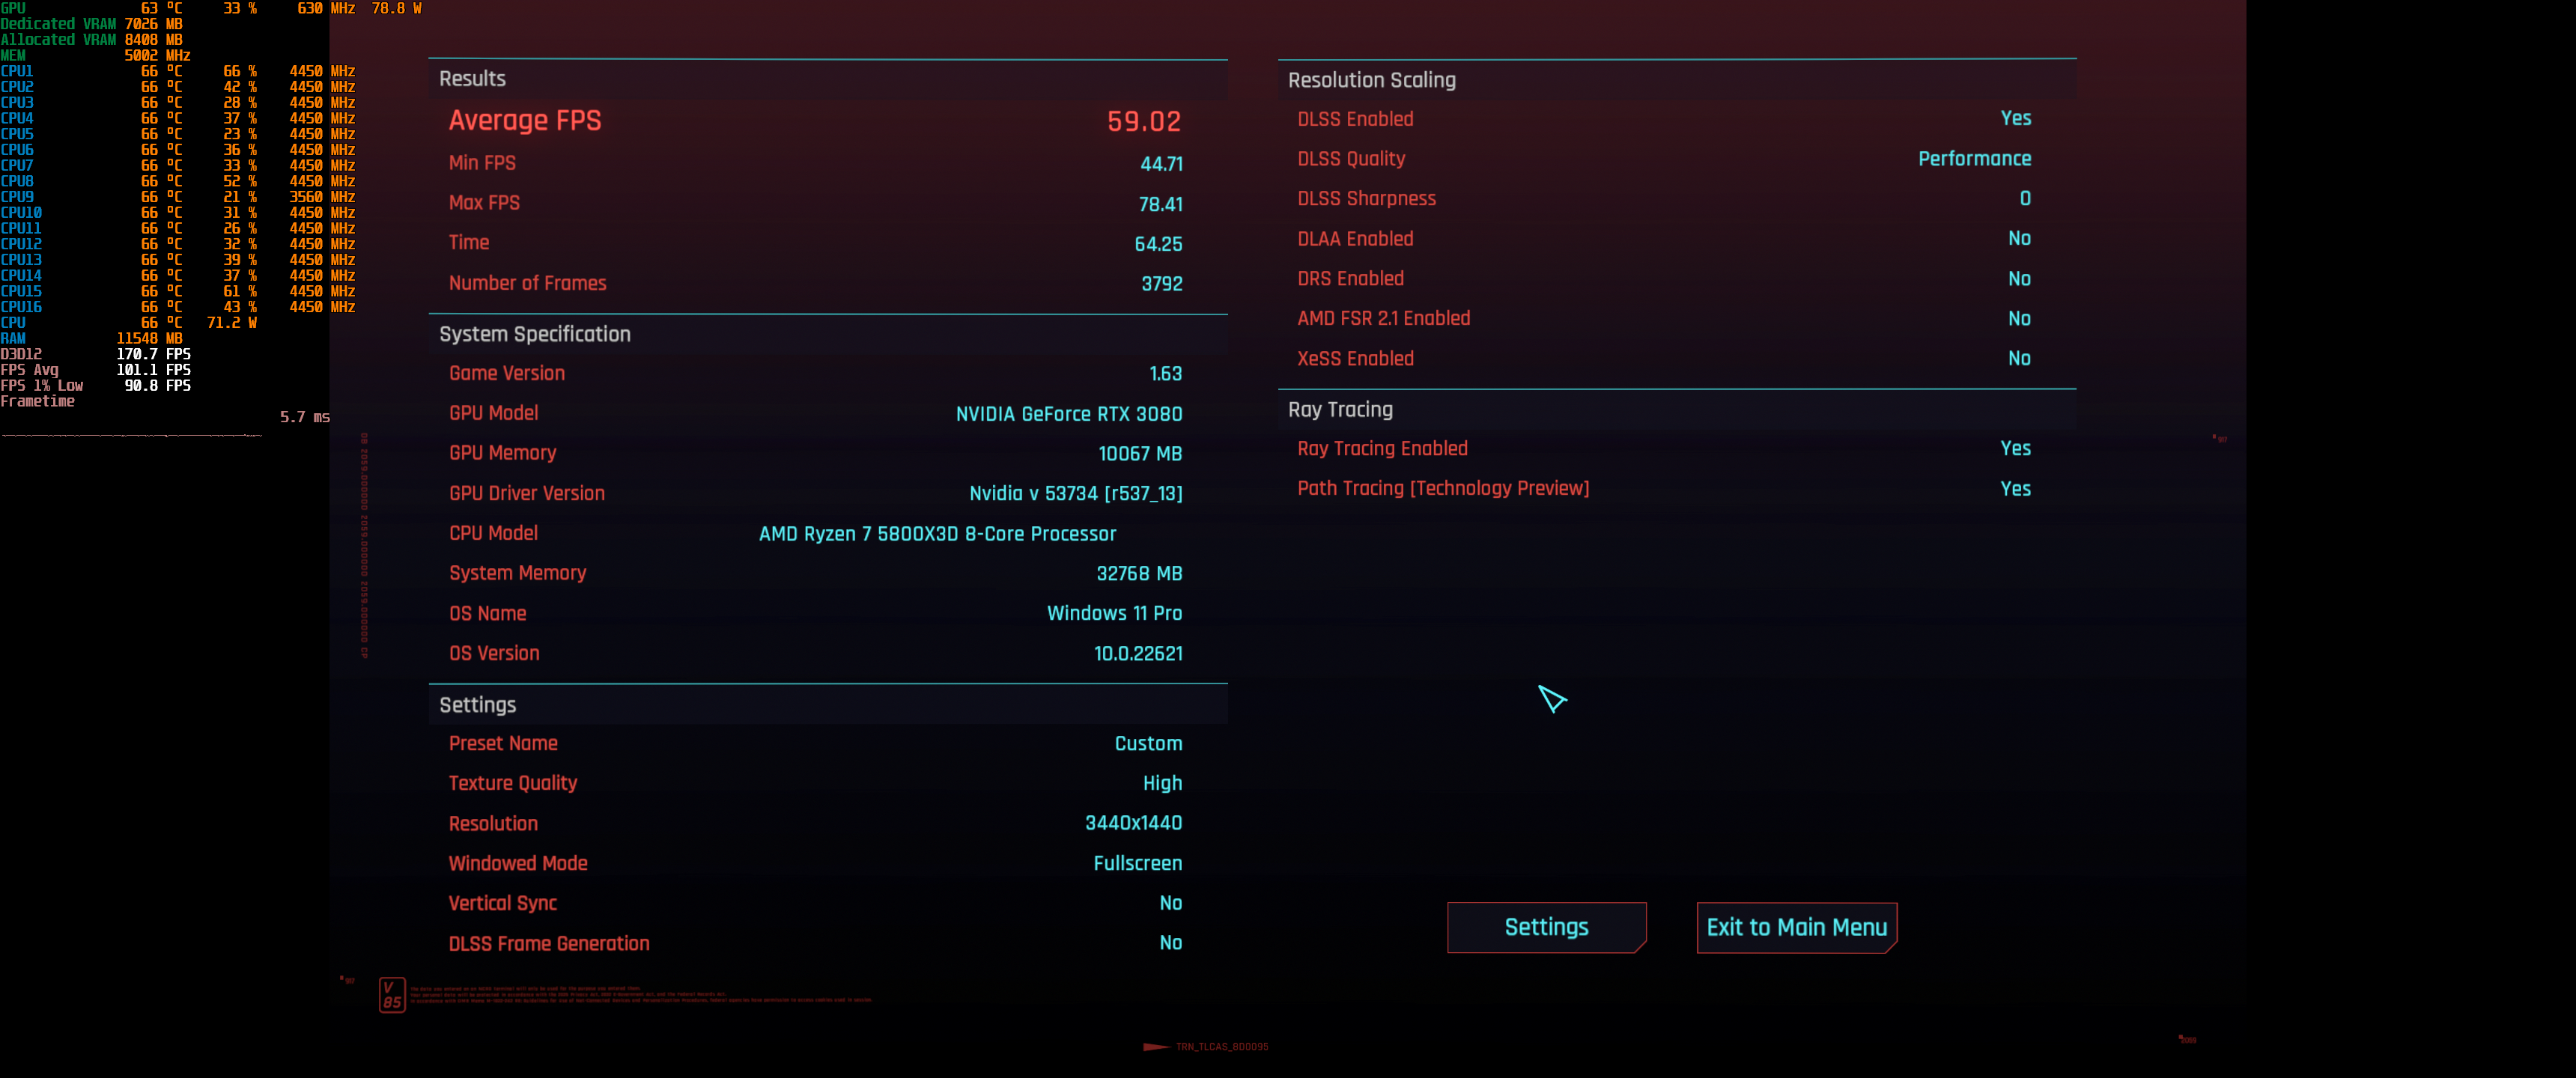Click the Resolution 3440x1440 value
2576x1078 pixels.
click(1132, 823)
